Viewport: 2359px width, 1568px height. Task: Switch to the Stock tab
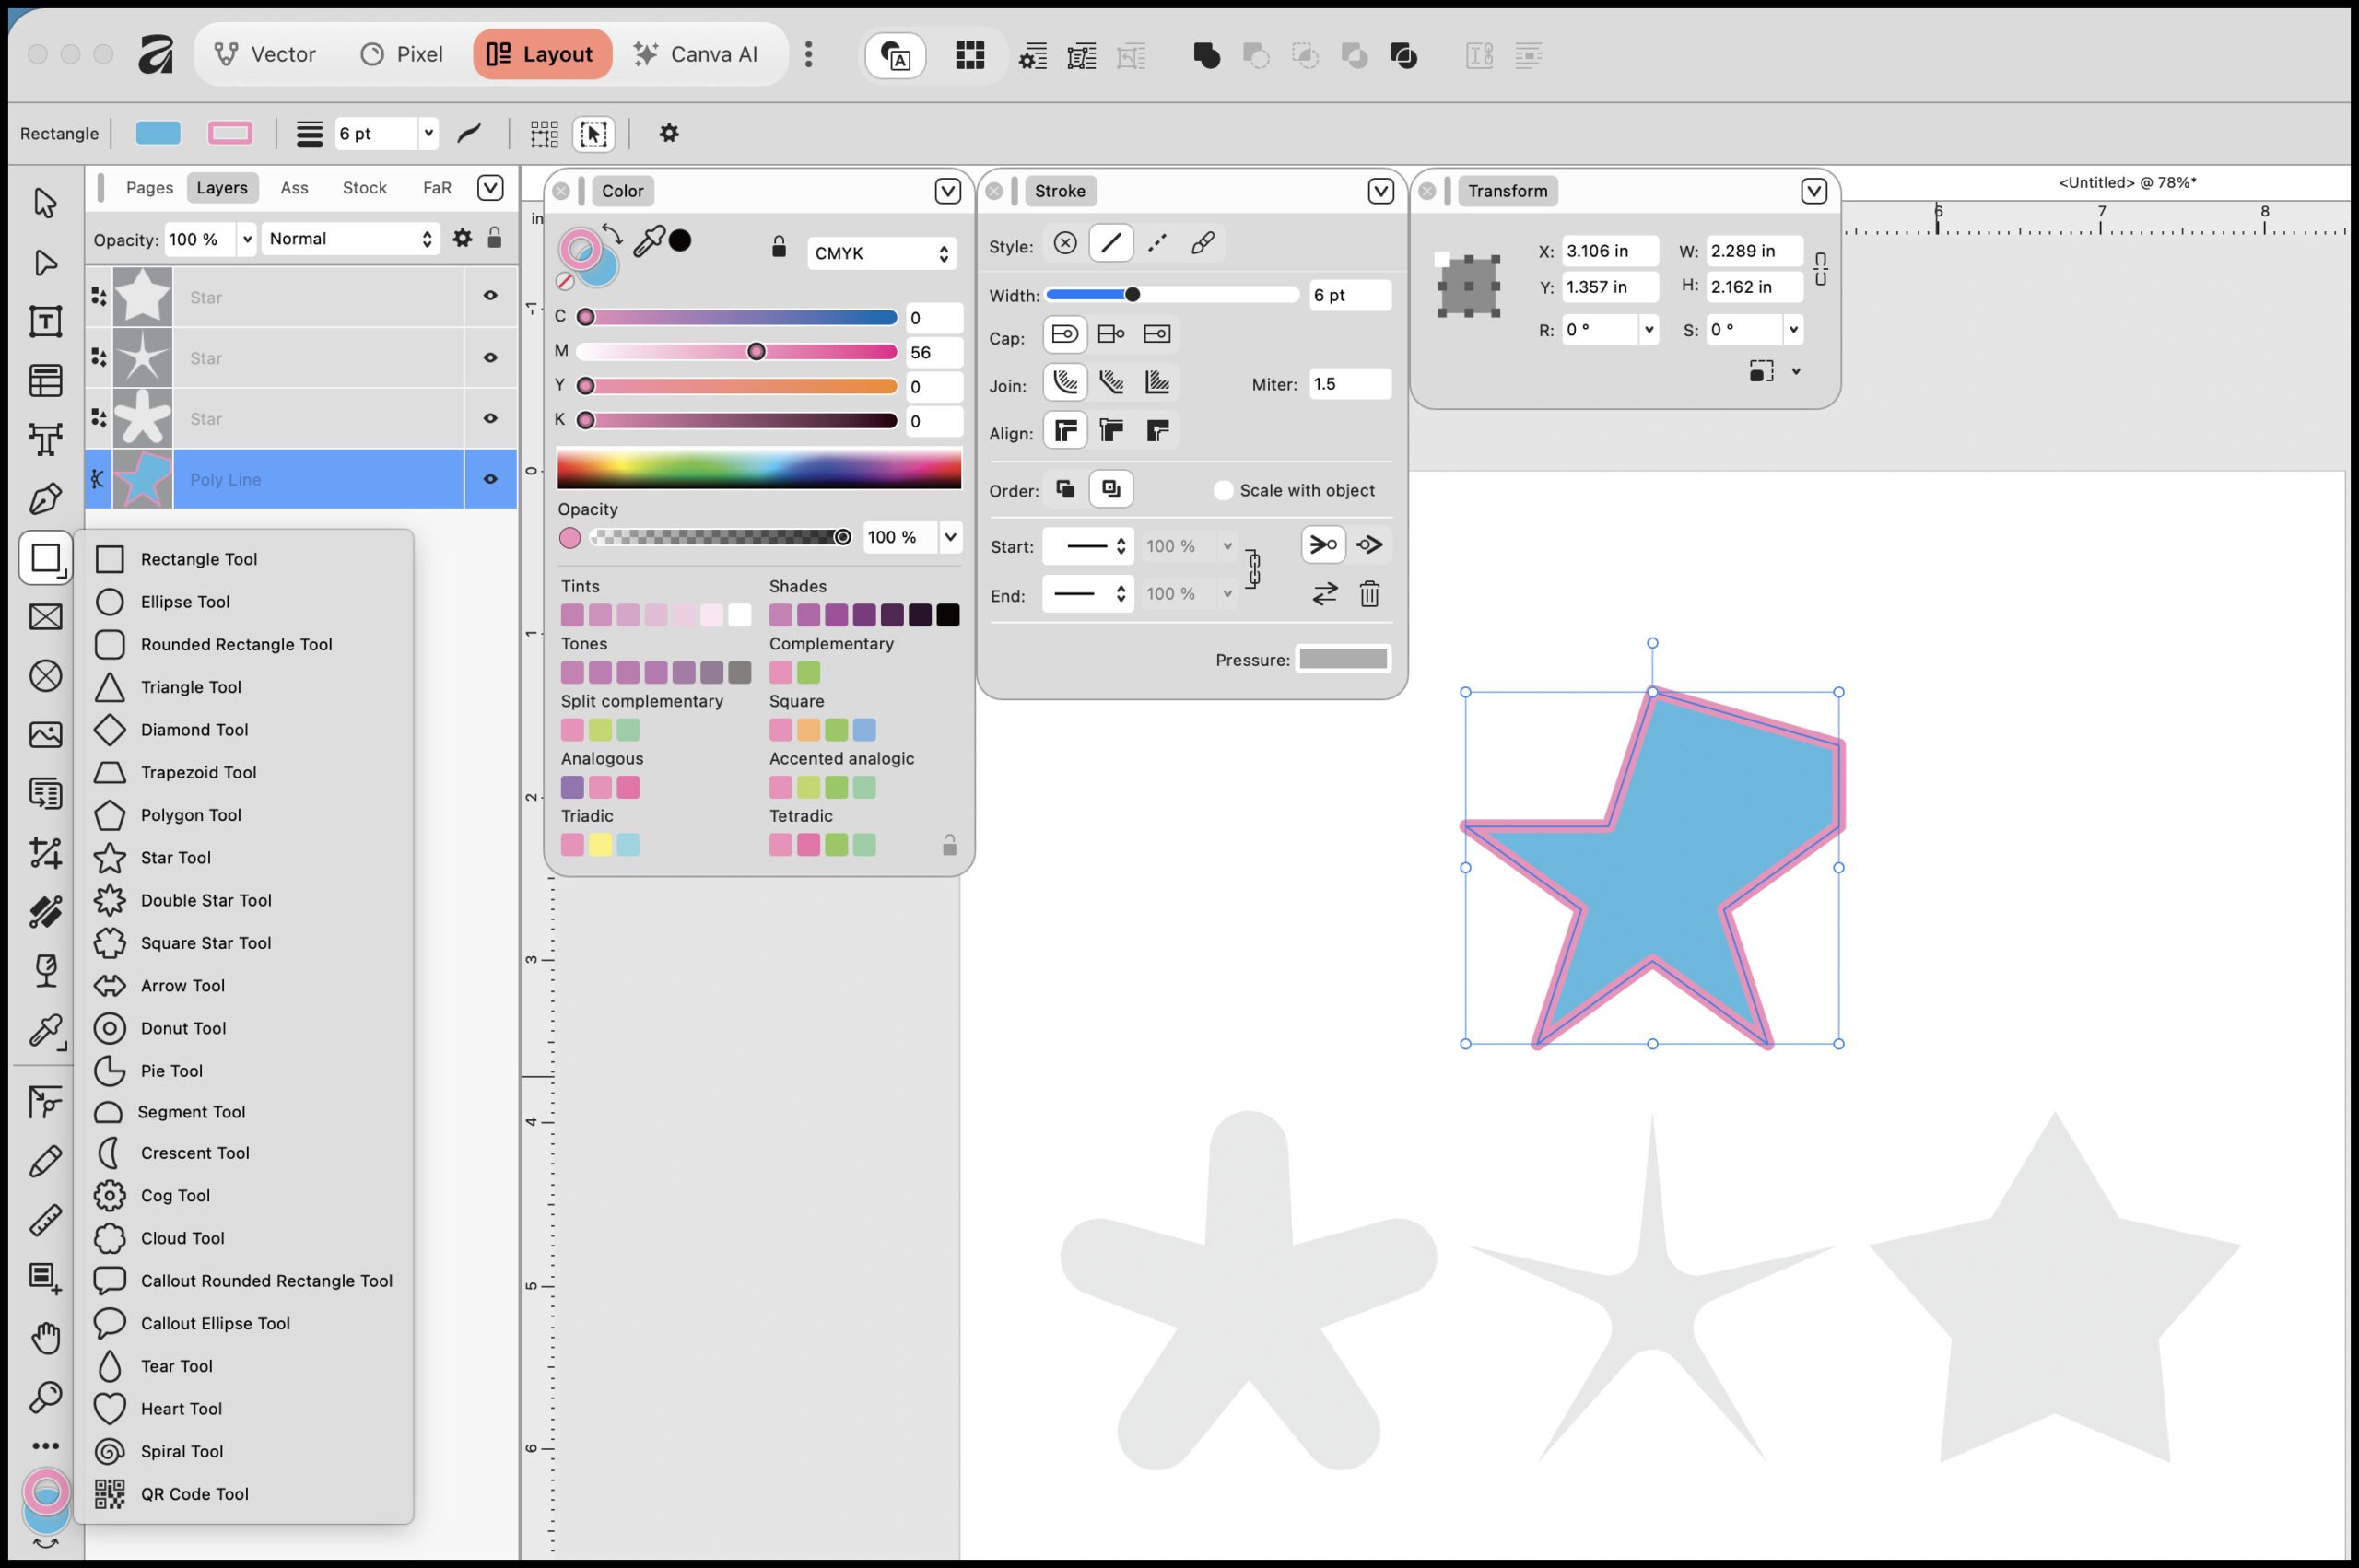point(364,188)
